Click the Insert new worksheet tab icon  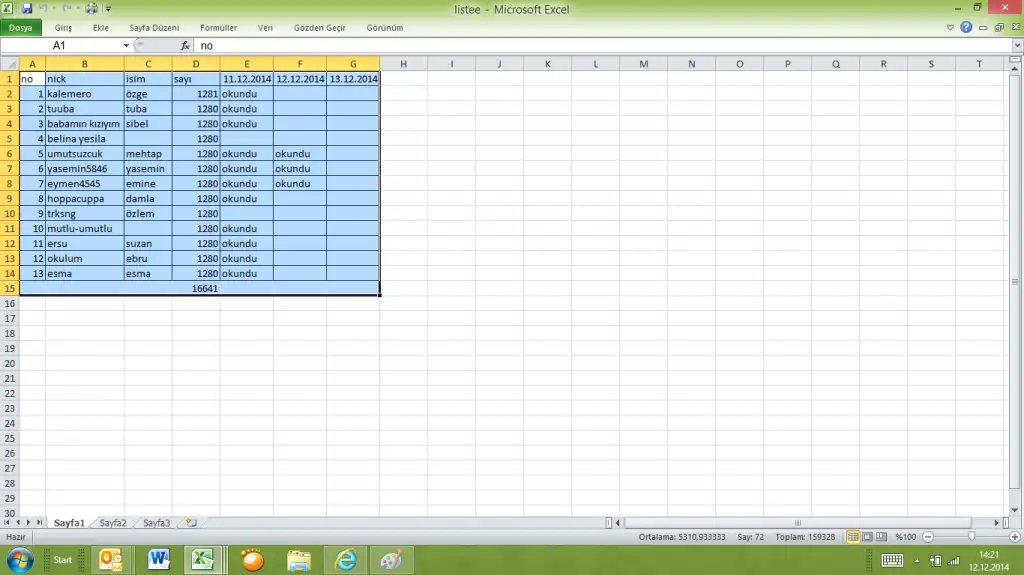click(x=191, y=523)
